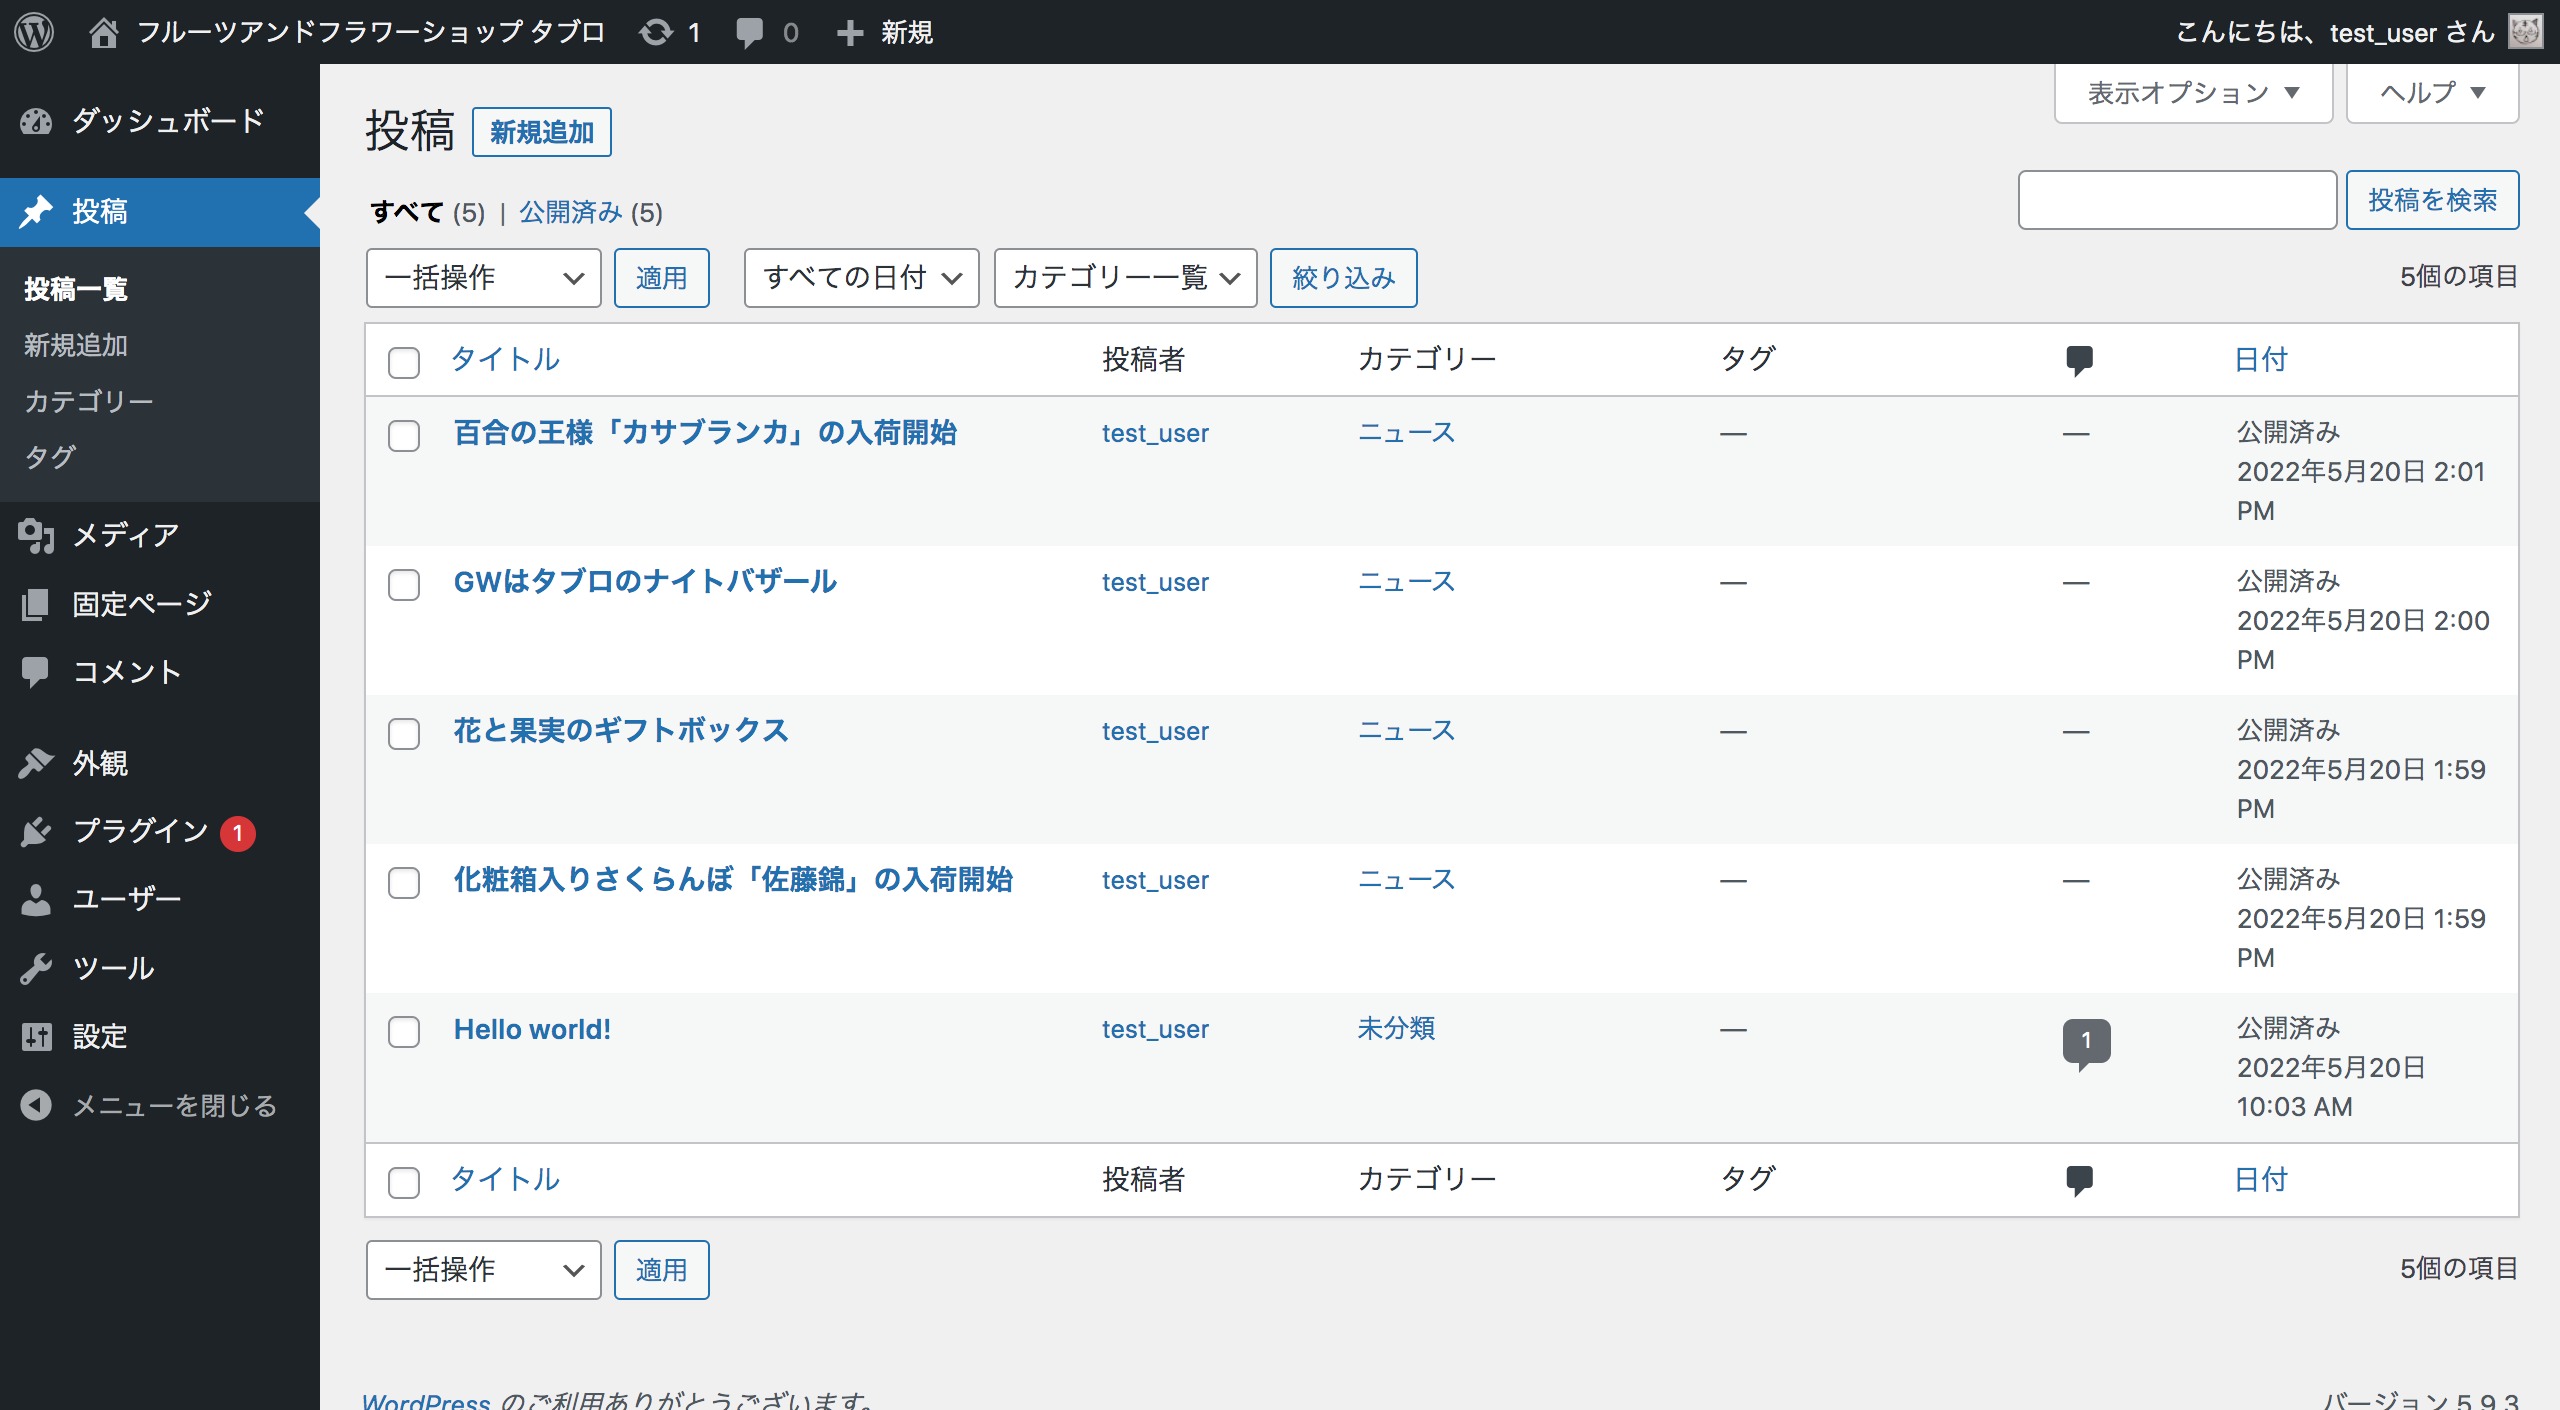Collapse the menu with the arrow icon
2560x1410 pixels.
pos(36,1105)
